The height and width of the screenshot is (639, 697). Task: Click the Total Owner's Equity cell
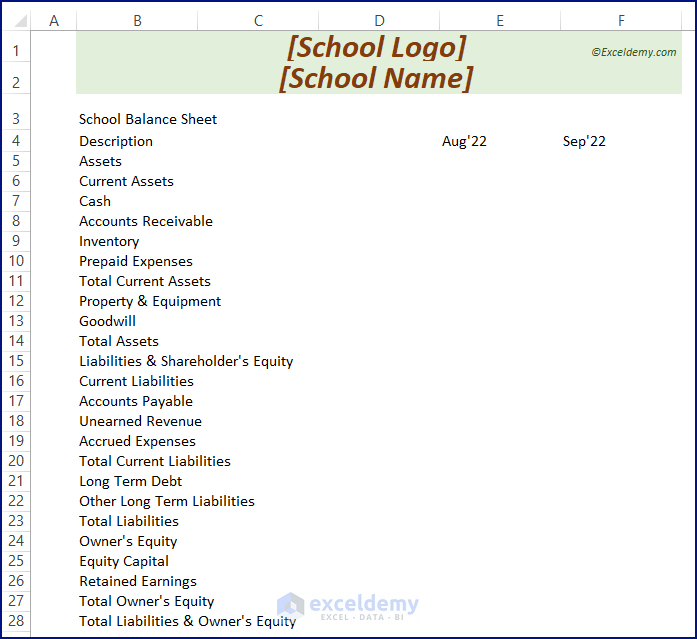[x=146, y=601]
